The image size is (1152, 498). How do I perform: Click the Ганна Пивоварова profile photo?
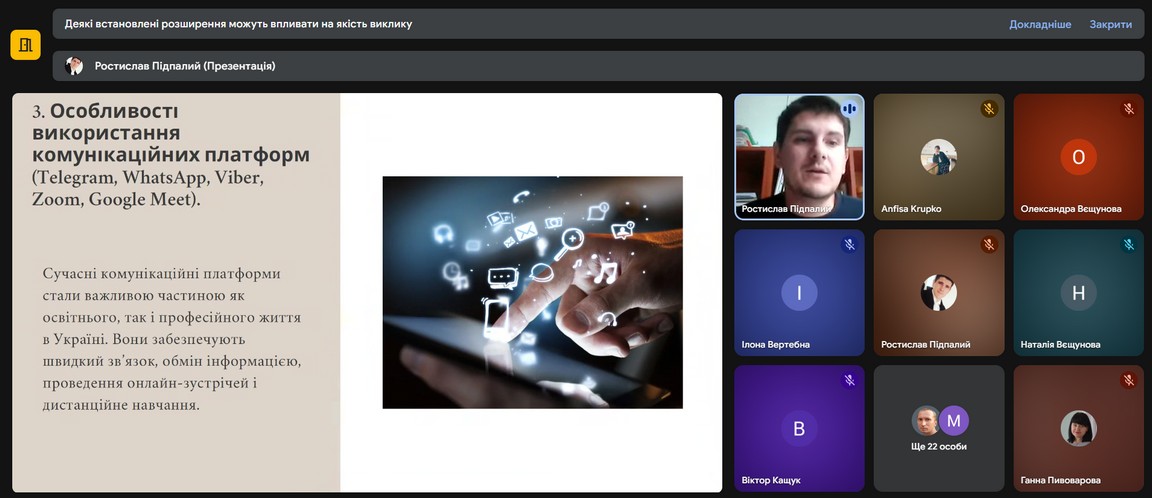1078,428
